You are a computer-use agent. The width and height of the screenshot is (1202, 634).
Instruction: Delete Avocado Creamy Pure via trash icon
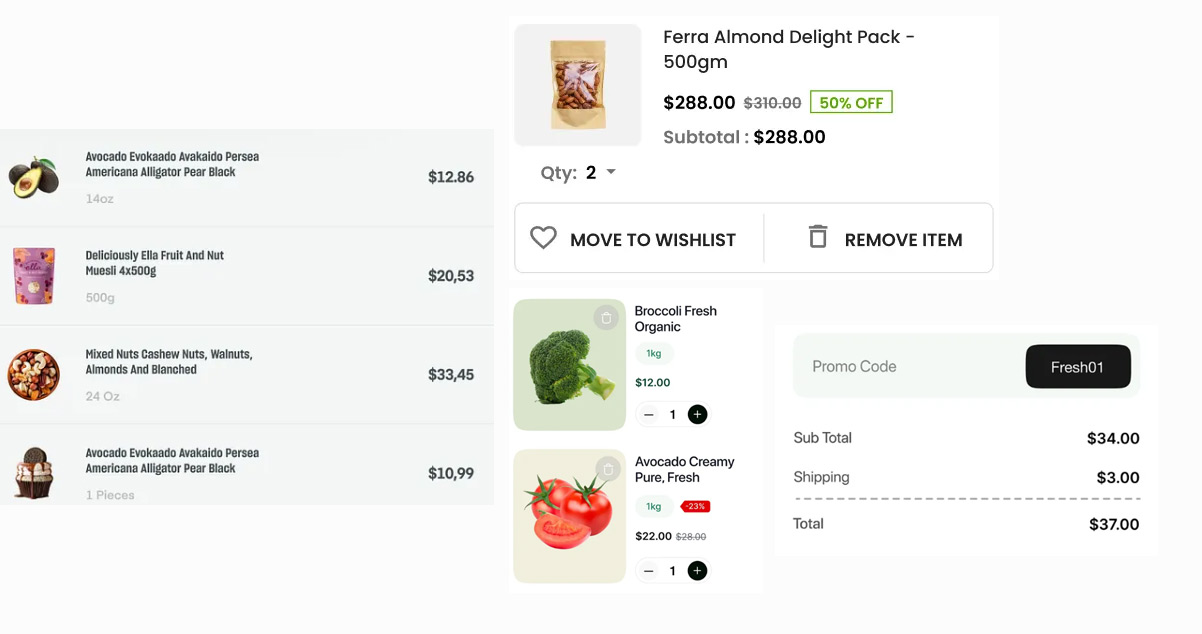click(608, 468)
